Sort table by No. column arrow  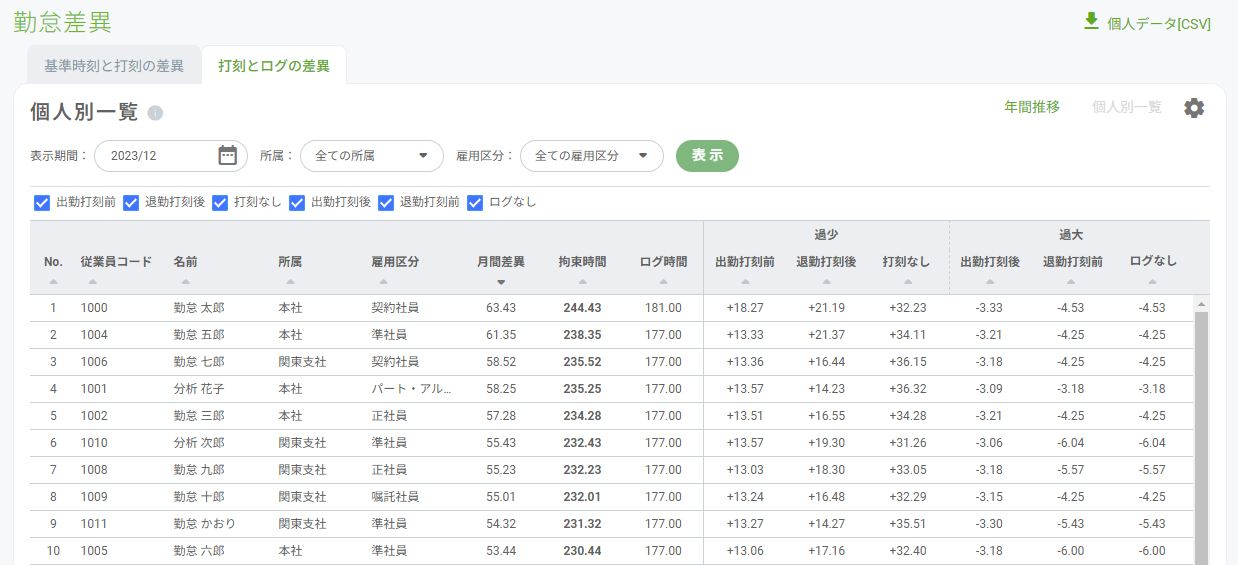point(53,282)
